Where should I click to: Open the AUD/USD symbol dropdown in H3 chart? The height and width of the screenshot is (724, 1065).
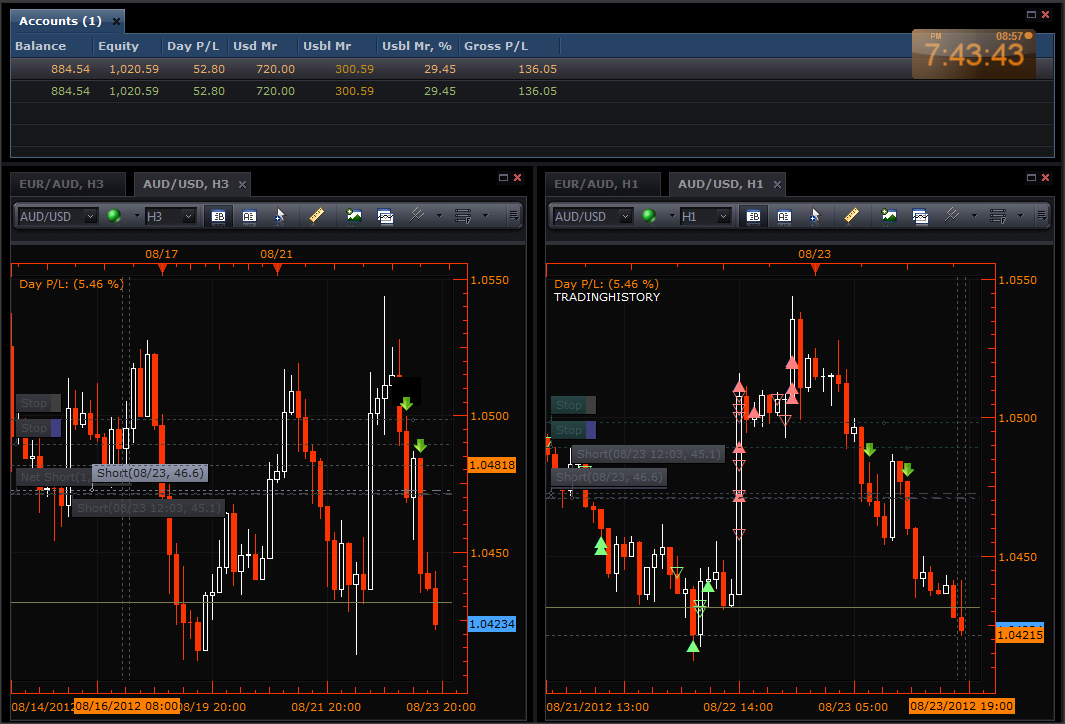pyautogui.click(x=58, y=216)
